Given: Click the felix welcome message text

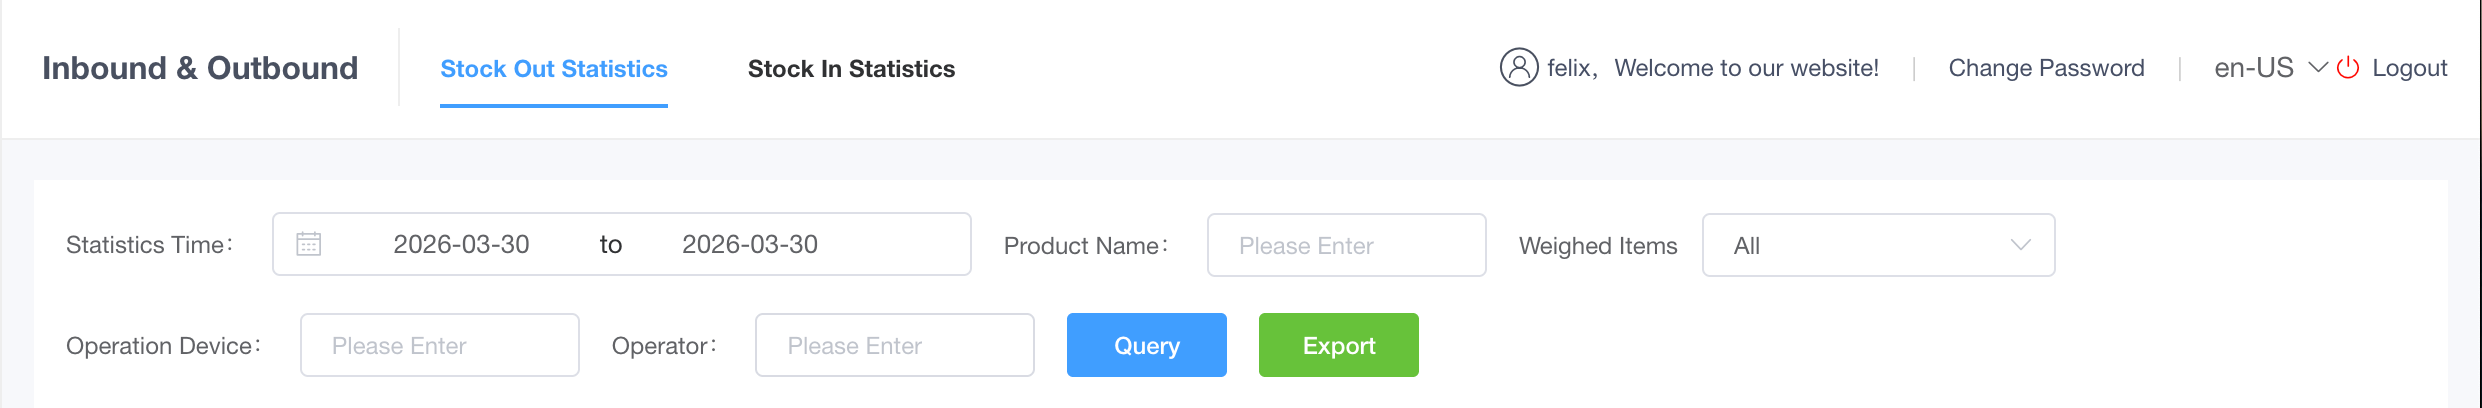Looking at the screenshot, I should [x=1712, y=68].
